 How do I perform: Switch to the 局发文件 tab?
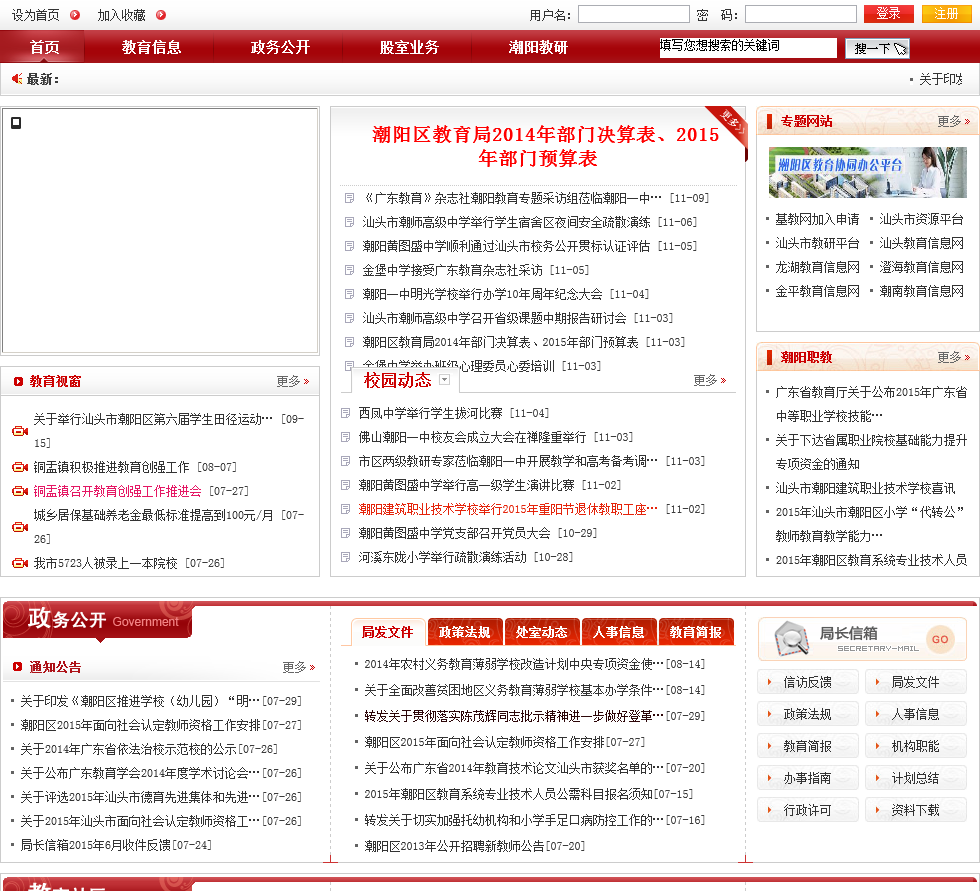tap(388, 632)
